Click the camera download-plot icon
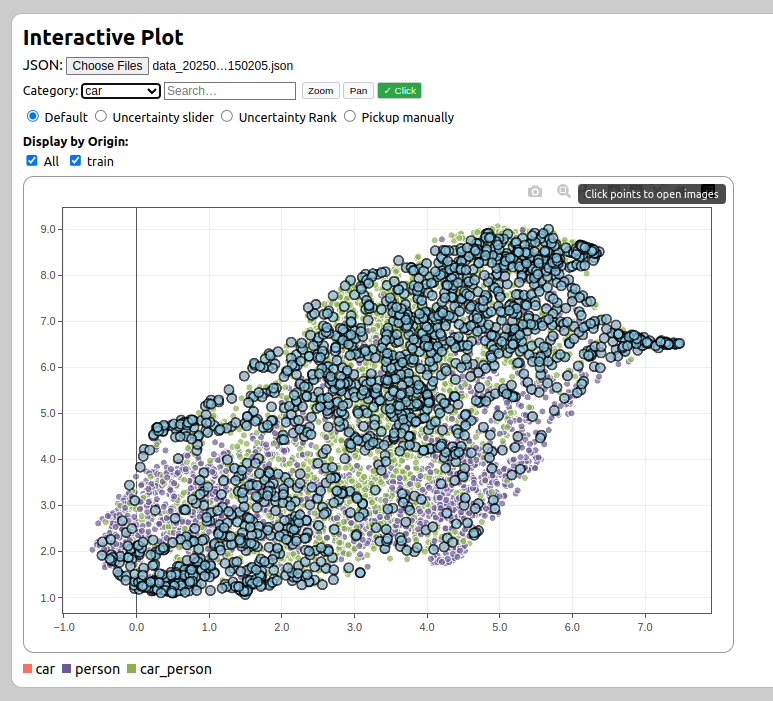773x701 pixels. pos(535,192)
